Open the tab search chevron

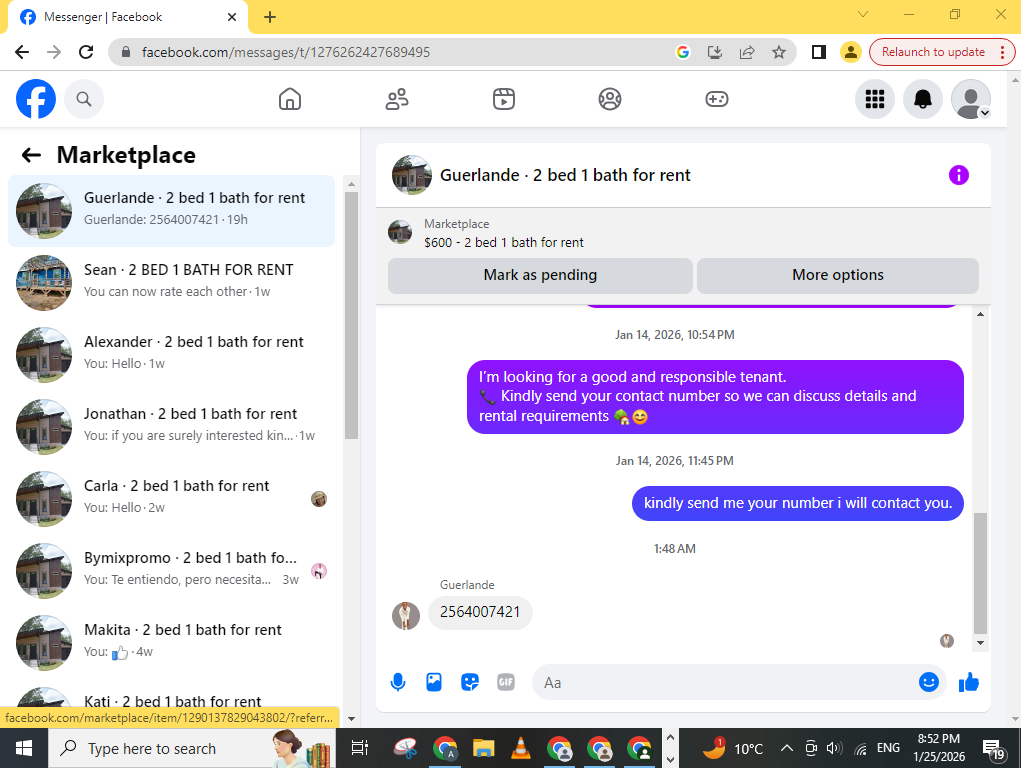[863, 14]
